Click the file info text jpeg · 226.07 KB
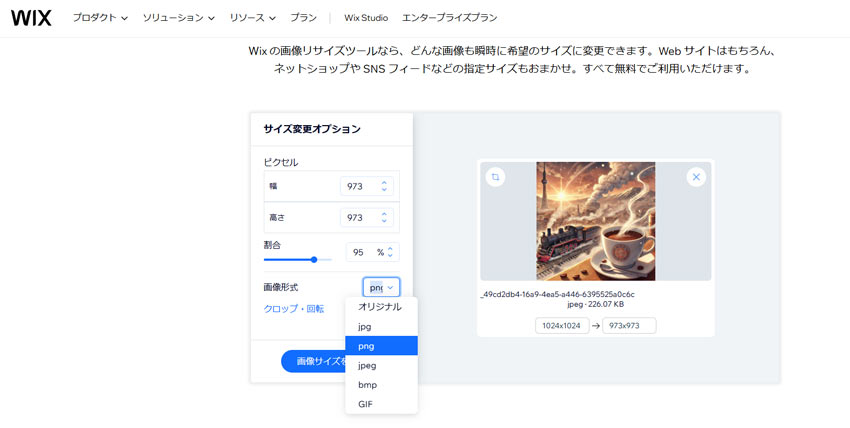 (595, 304)
